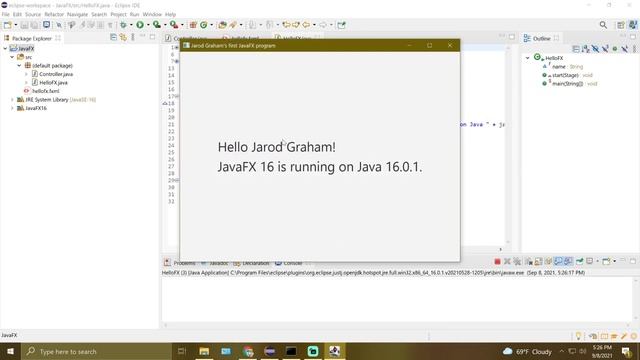This screenshot has height=360, width=640.
Task: Toggle Show Console on standard output change
Action: [558, 261]
